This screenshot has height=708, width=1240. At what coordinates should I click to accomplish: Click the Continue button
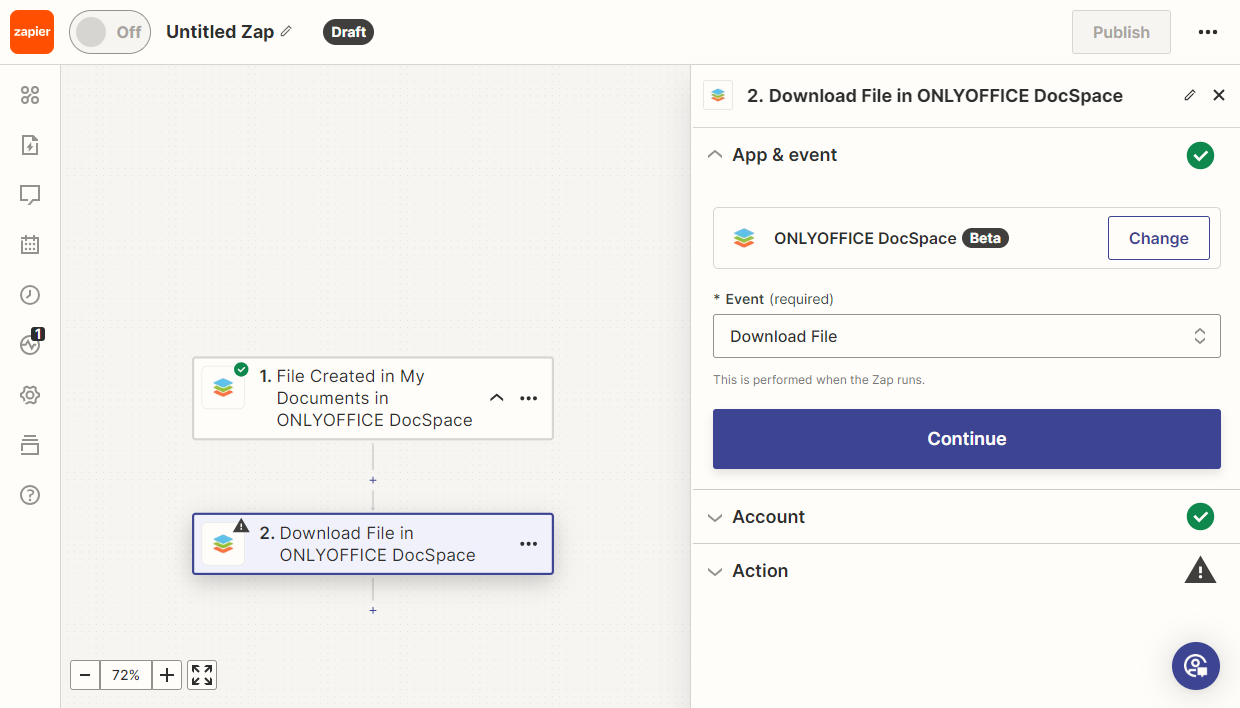click(x=966, y=439)
